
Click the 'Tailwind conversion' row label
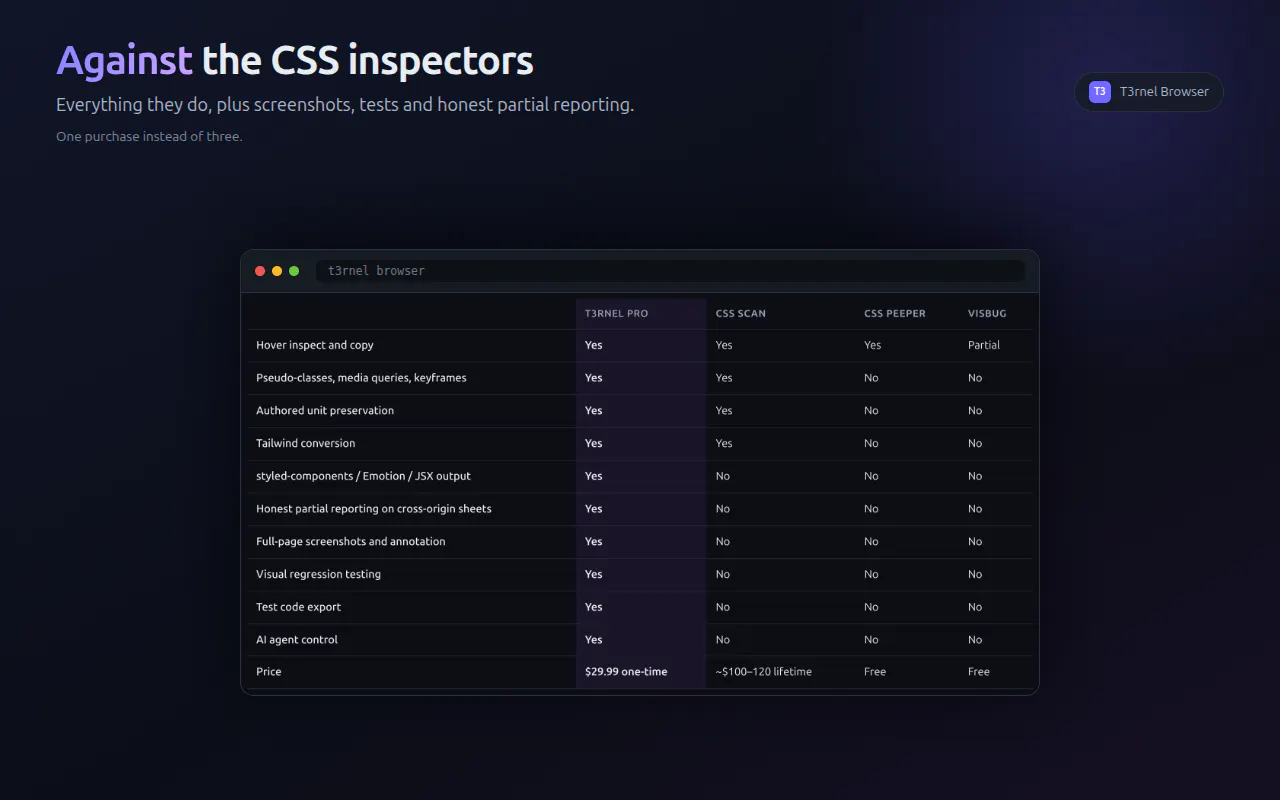[306, 444]
